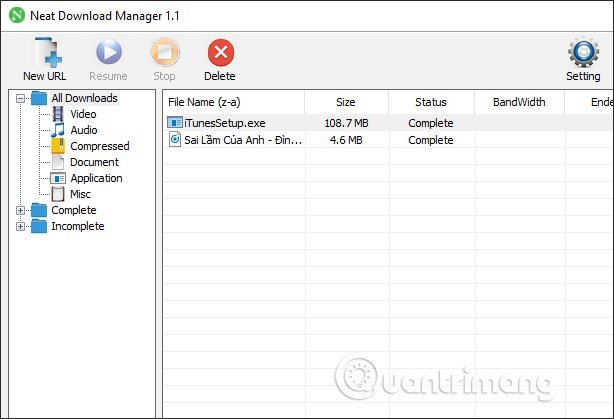Screen dimensions: 614x419
Task: Open the Document category
Action: coord(94,162)
